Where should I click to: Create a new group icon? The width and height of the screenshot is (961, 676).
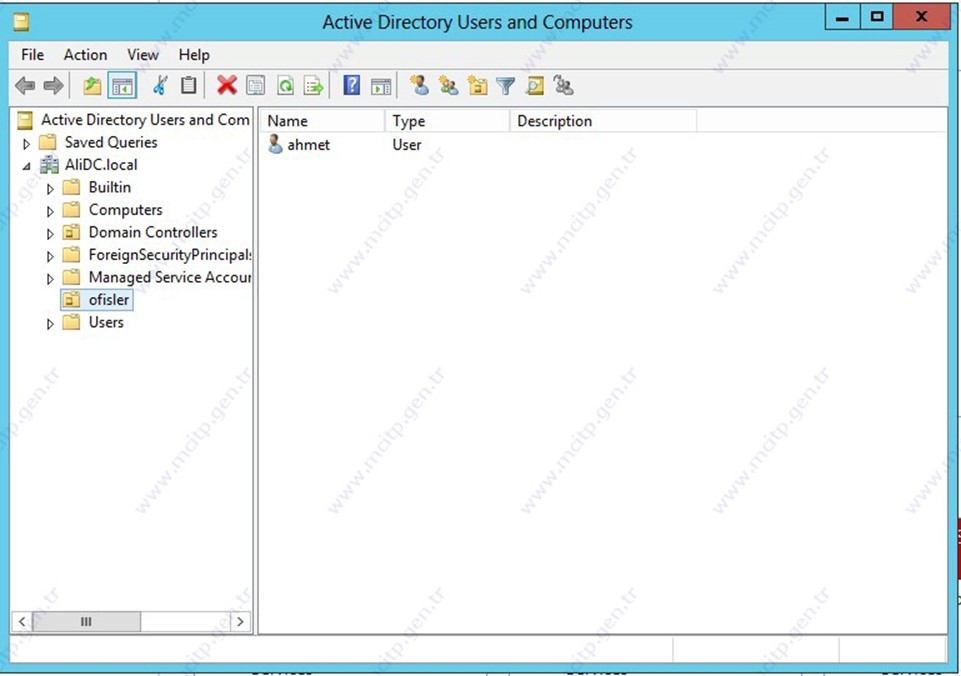pos(449,85)
